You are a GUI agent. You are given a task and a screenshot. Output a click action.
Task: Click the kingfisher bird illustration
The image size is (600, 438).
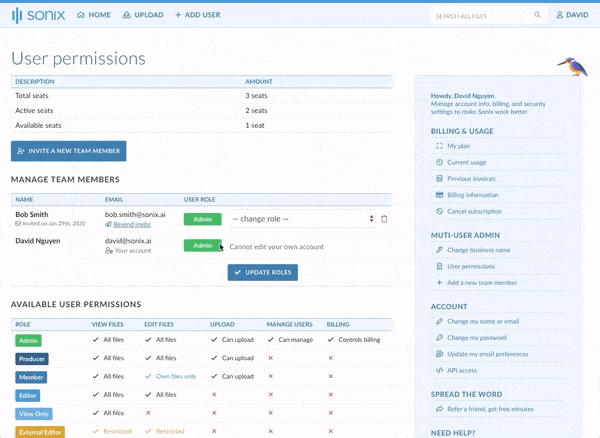point(571,67)
